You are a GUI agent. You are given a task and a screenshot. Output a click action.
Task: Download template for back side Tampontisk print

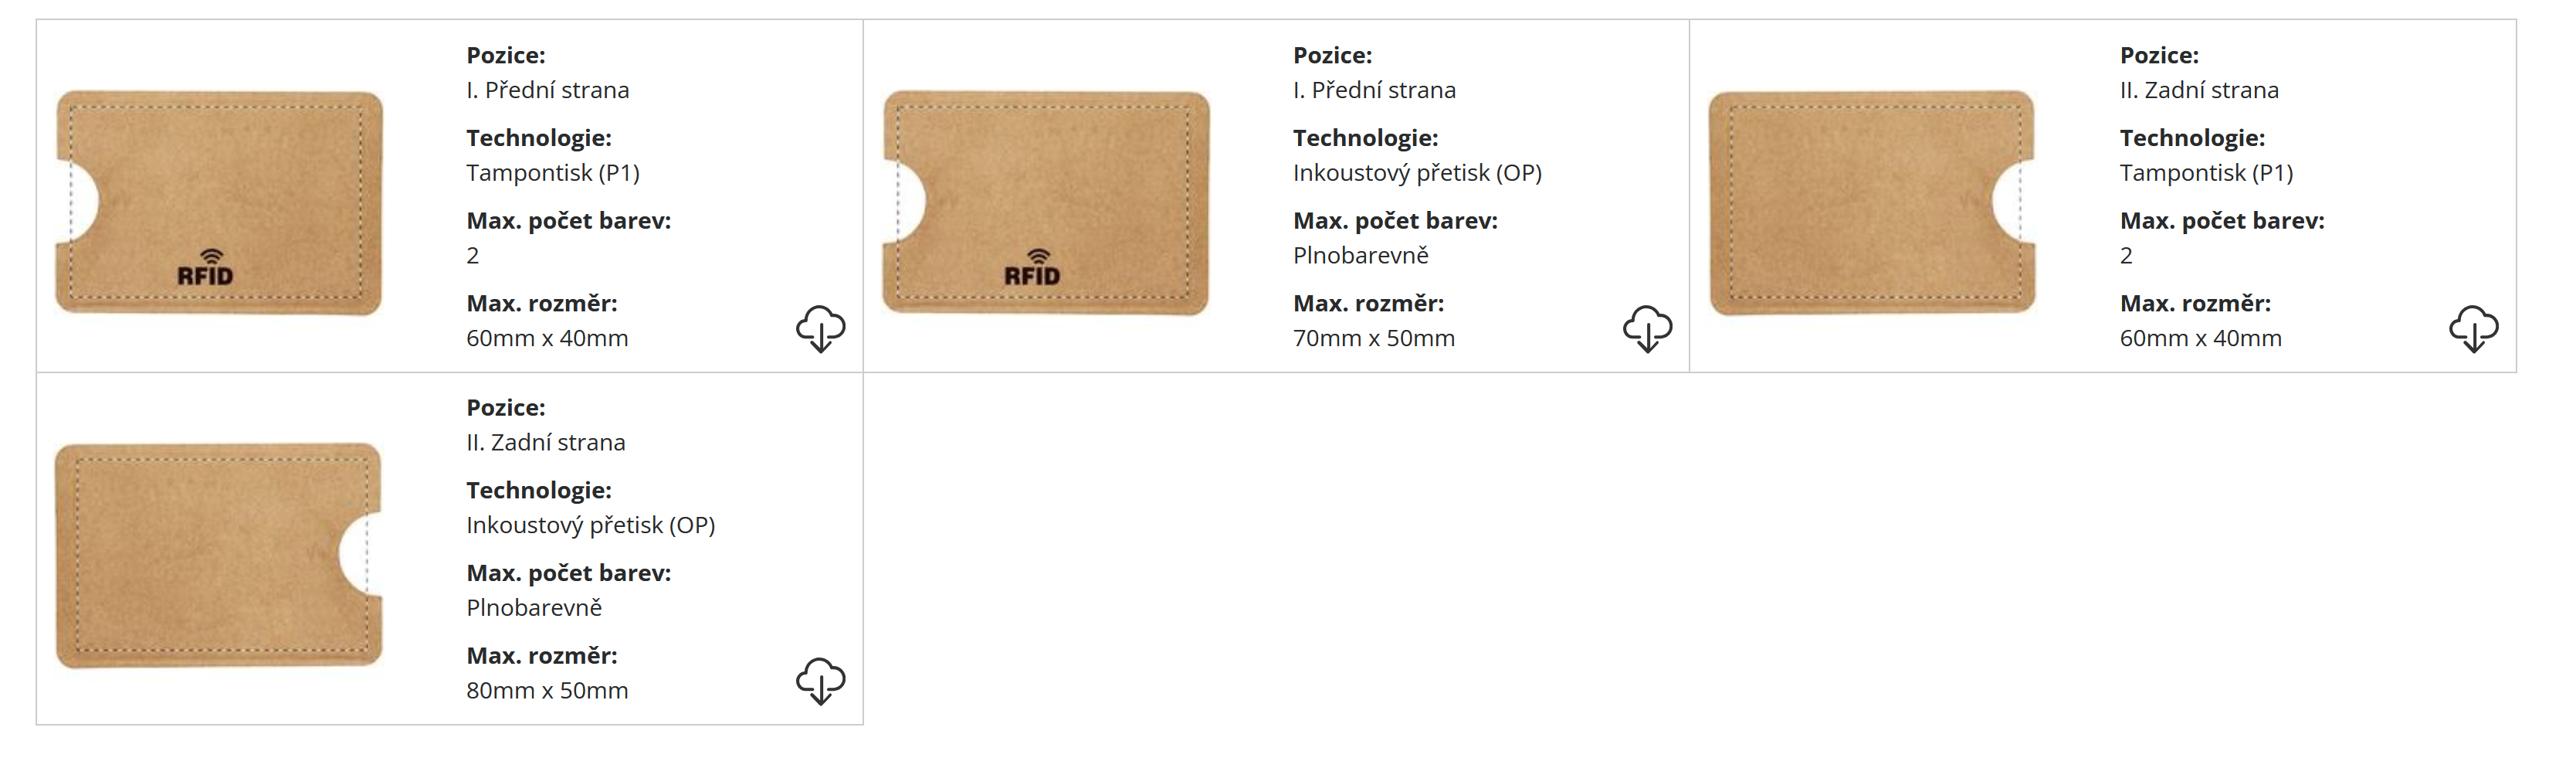pyautogui.click(x=2473, y=329)
